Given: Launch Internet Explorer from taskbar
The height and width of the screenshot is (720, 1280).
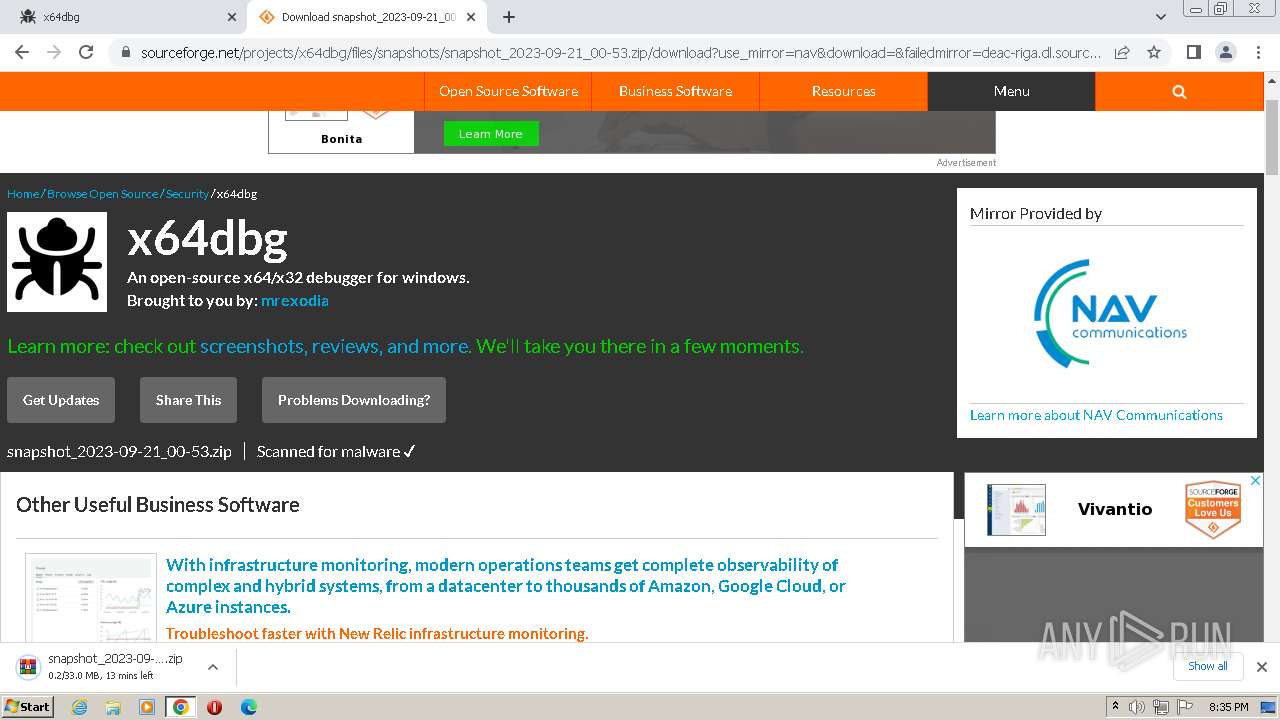Looking at the screenshot, I should (80, 707).
